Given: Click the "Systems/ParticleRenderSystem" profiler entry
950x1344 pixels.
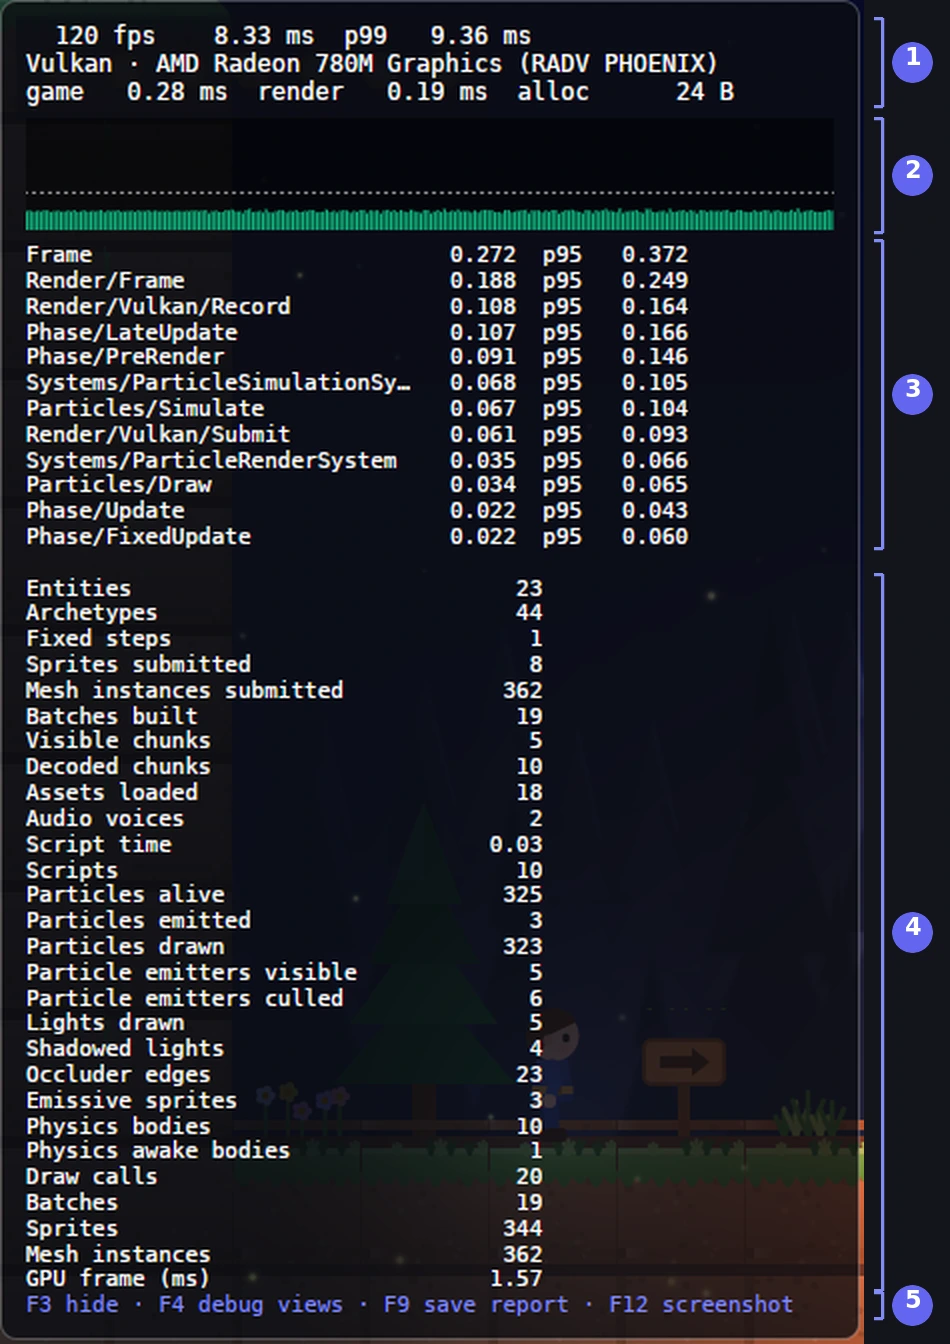Looking at the screenshot, I should click(211, 461).
